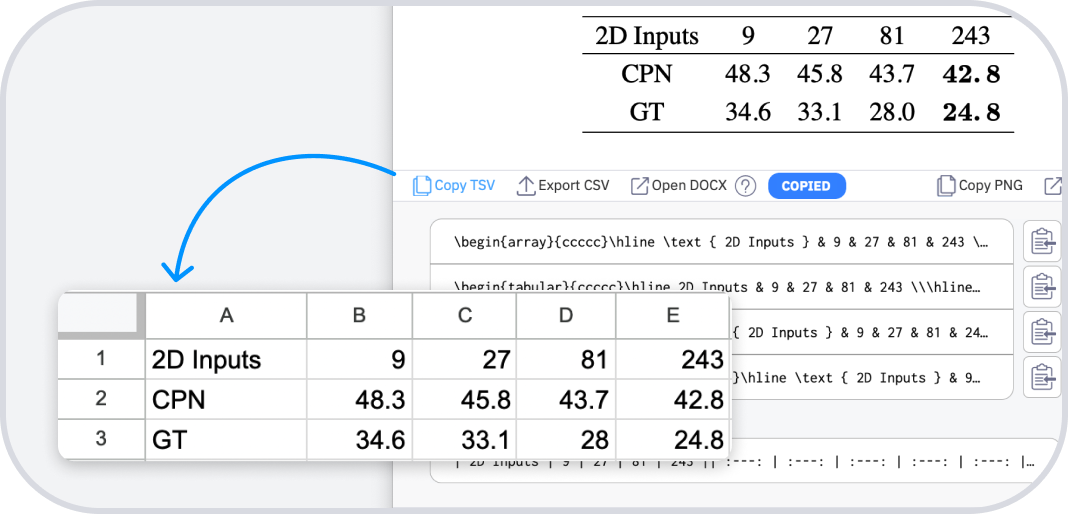1068x514 pixels.
Task: Click the blue COPIED badge
Action: click(806, 186)
